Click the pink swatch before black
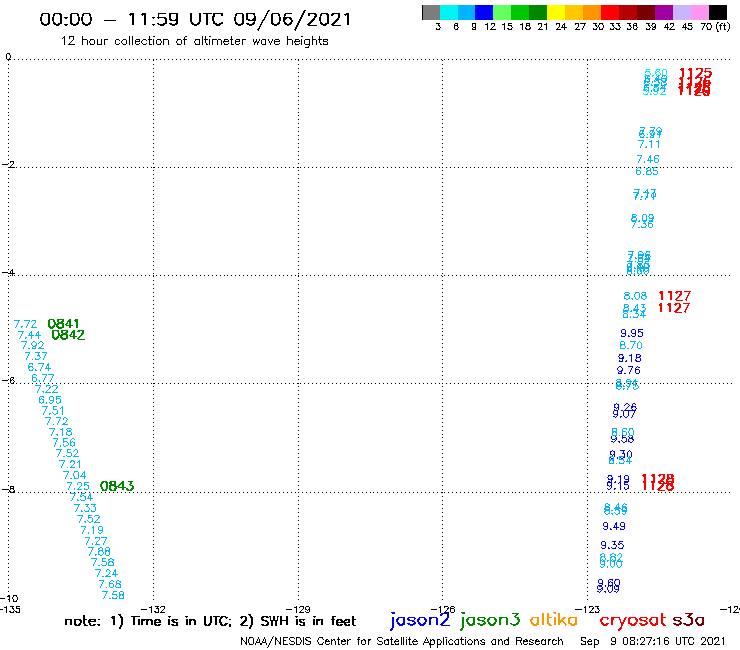Screen dimensions: 740x650 (700, 12)
